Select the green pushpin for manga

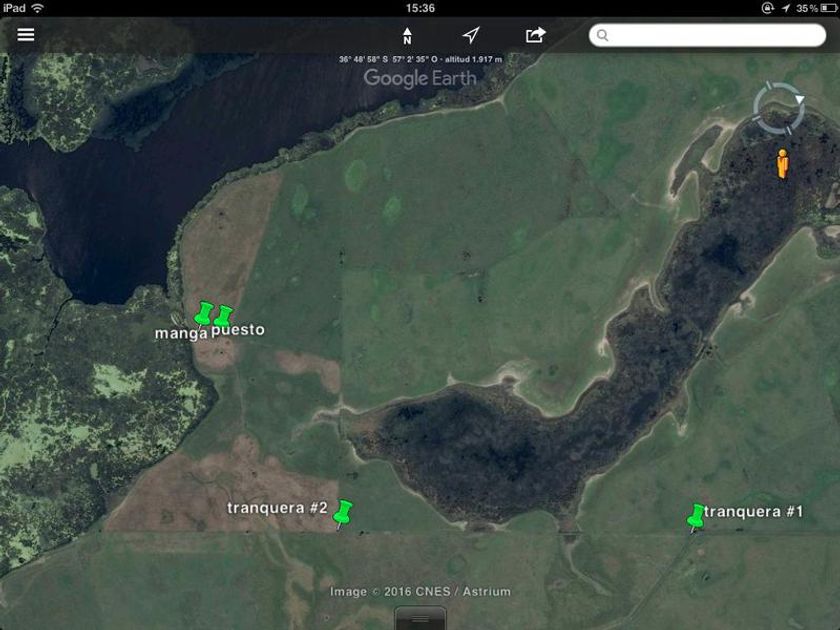(x=204, y=314)
